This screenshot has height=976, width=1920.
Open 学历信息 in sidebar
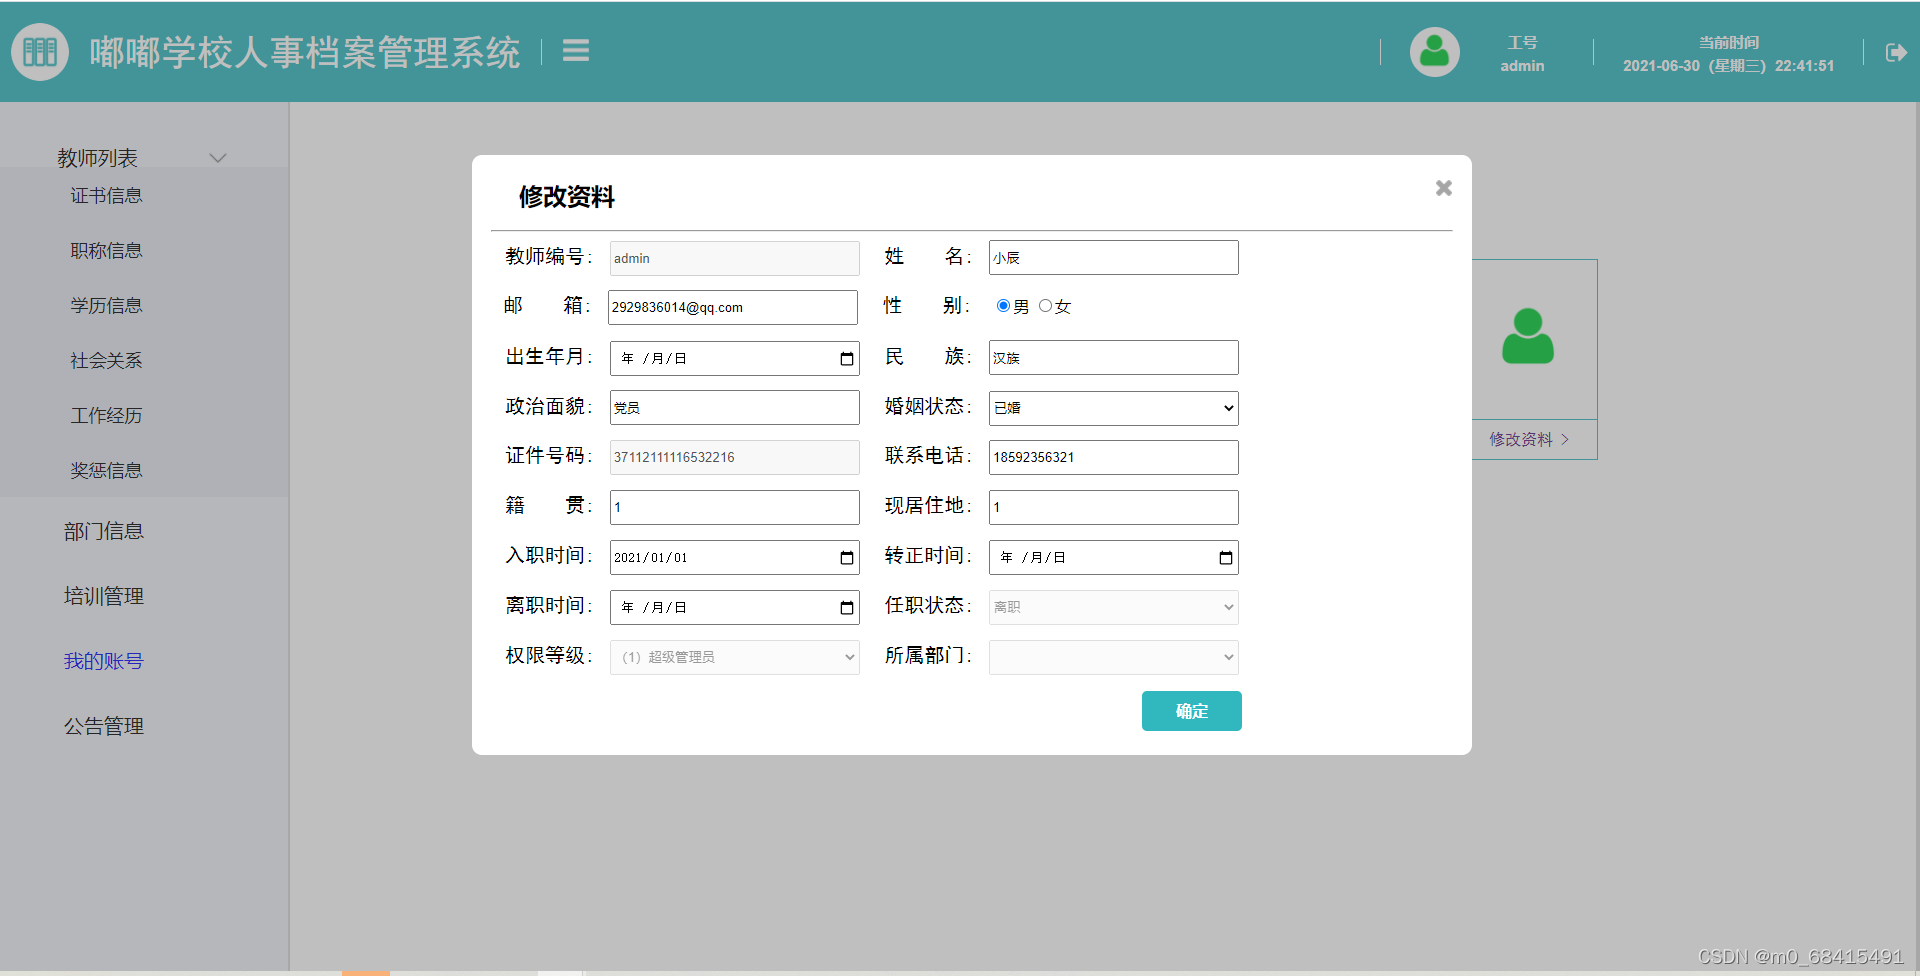106,305
